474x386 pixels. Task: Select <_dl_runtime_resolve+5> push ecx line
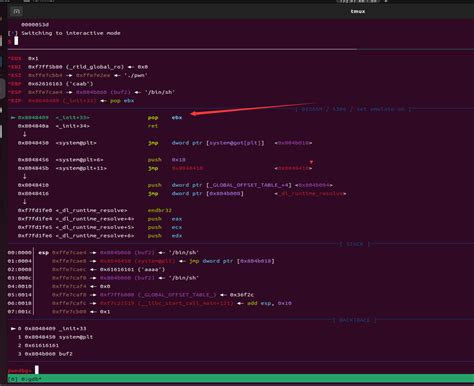point(100,227)
